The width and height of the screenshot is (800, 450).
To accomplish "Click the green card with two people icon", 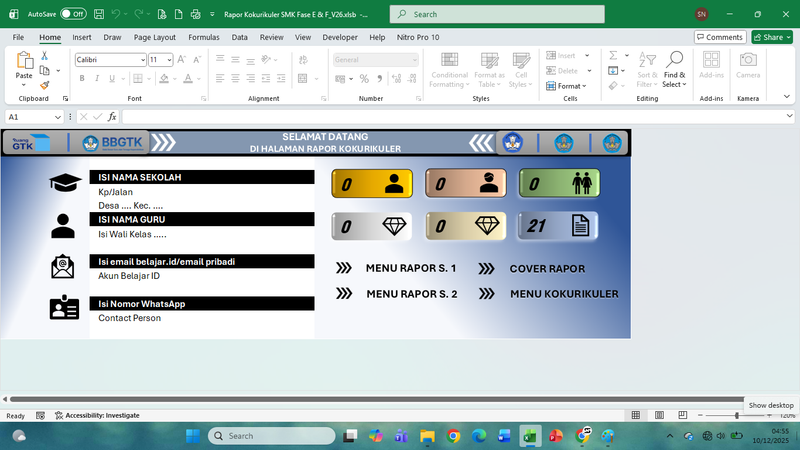I will pos(559,183).
